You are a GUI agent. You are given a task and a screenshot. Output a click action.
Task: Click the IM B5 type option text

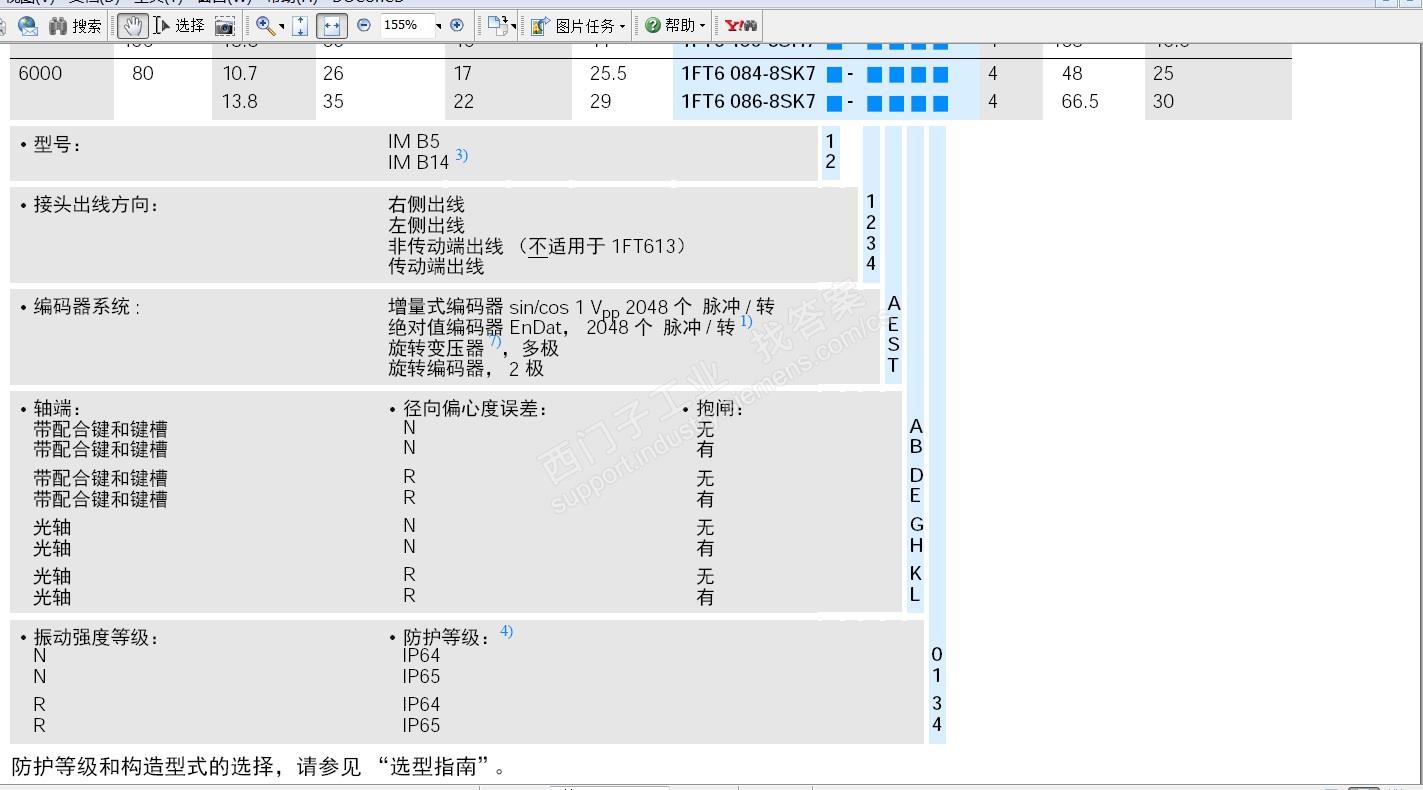coord(414,142)
